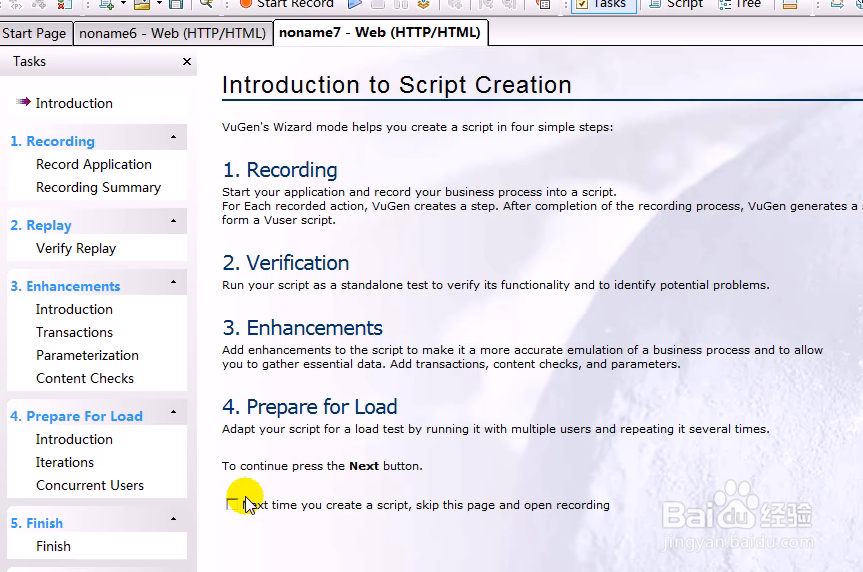The image size is (863, 572).
Task: Open Iterations task
Action: tap(65, 462)
